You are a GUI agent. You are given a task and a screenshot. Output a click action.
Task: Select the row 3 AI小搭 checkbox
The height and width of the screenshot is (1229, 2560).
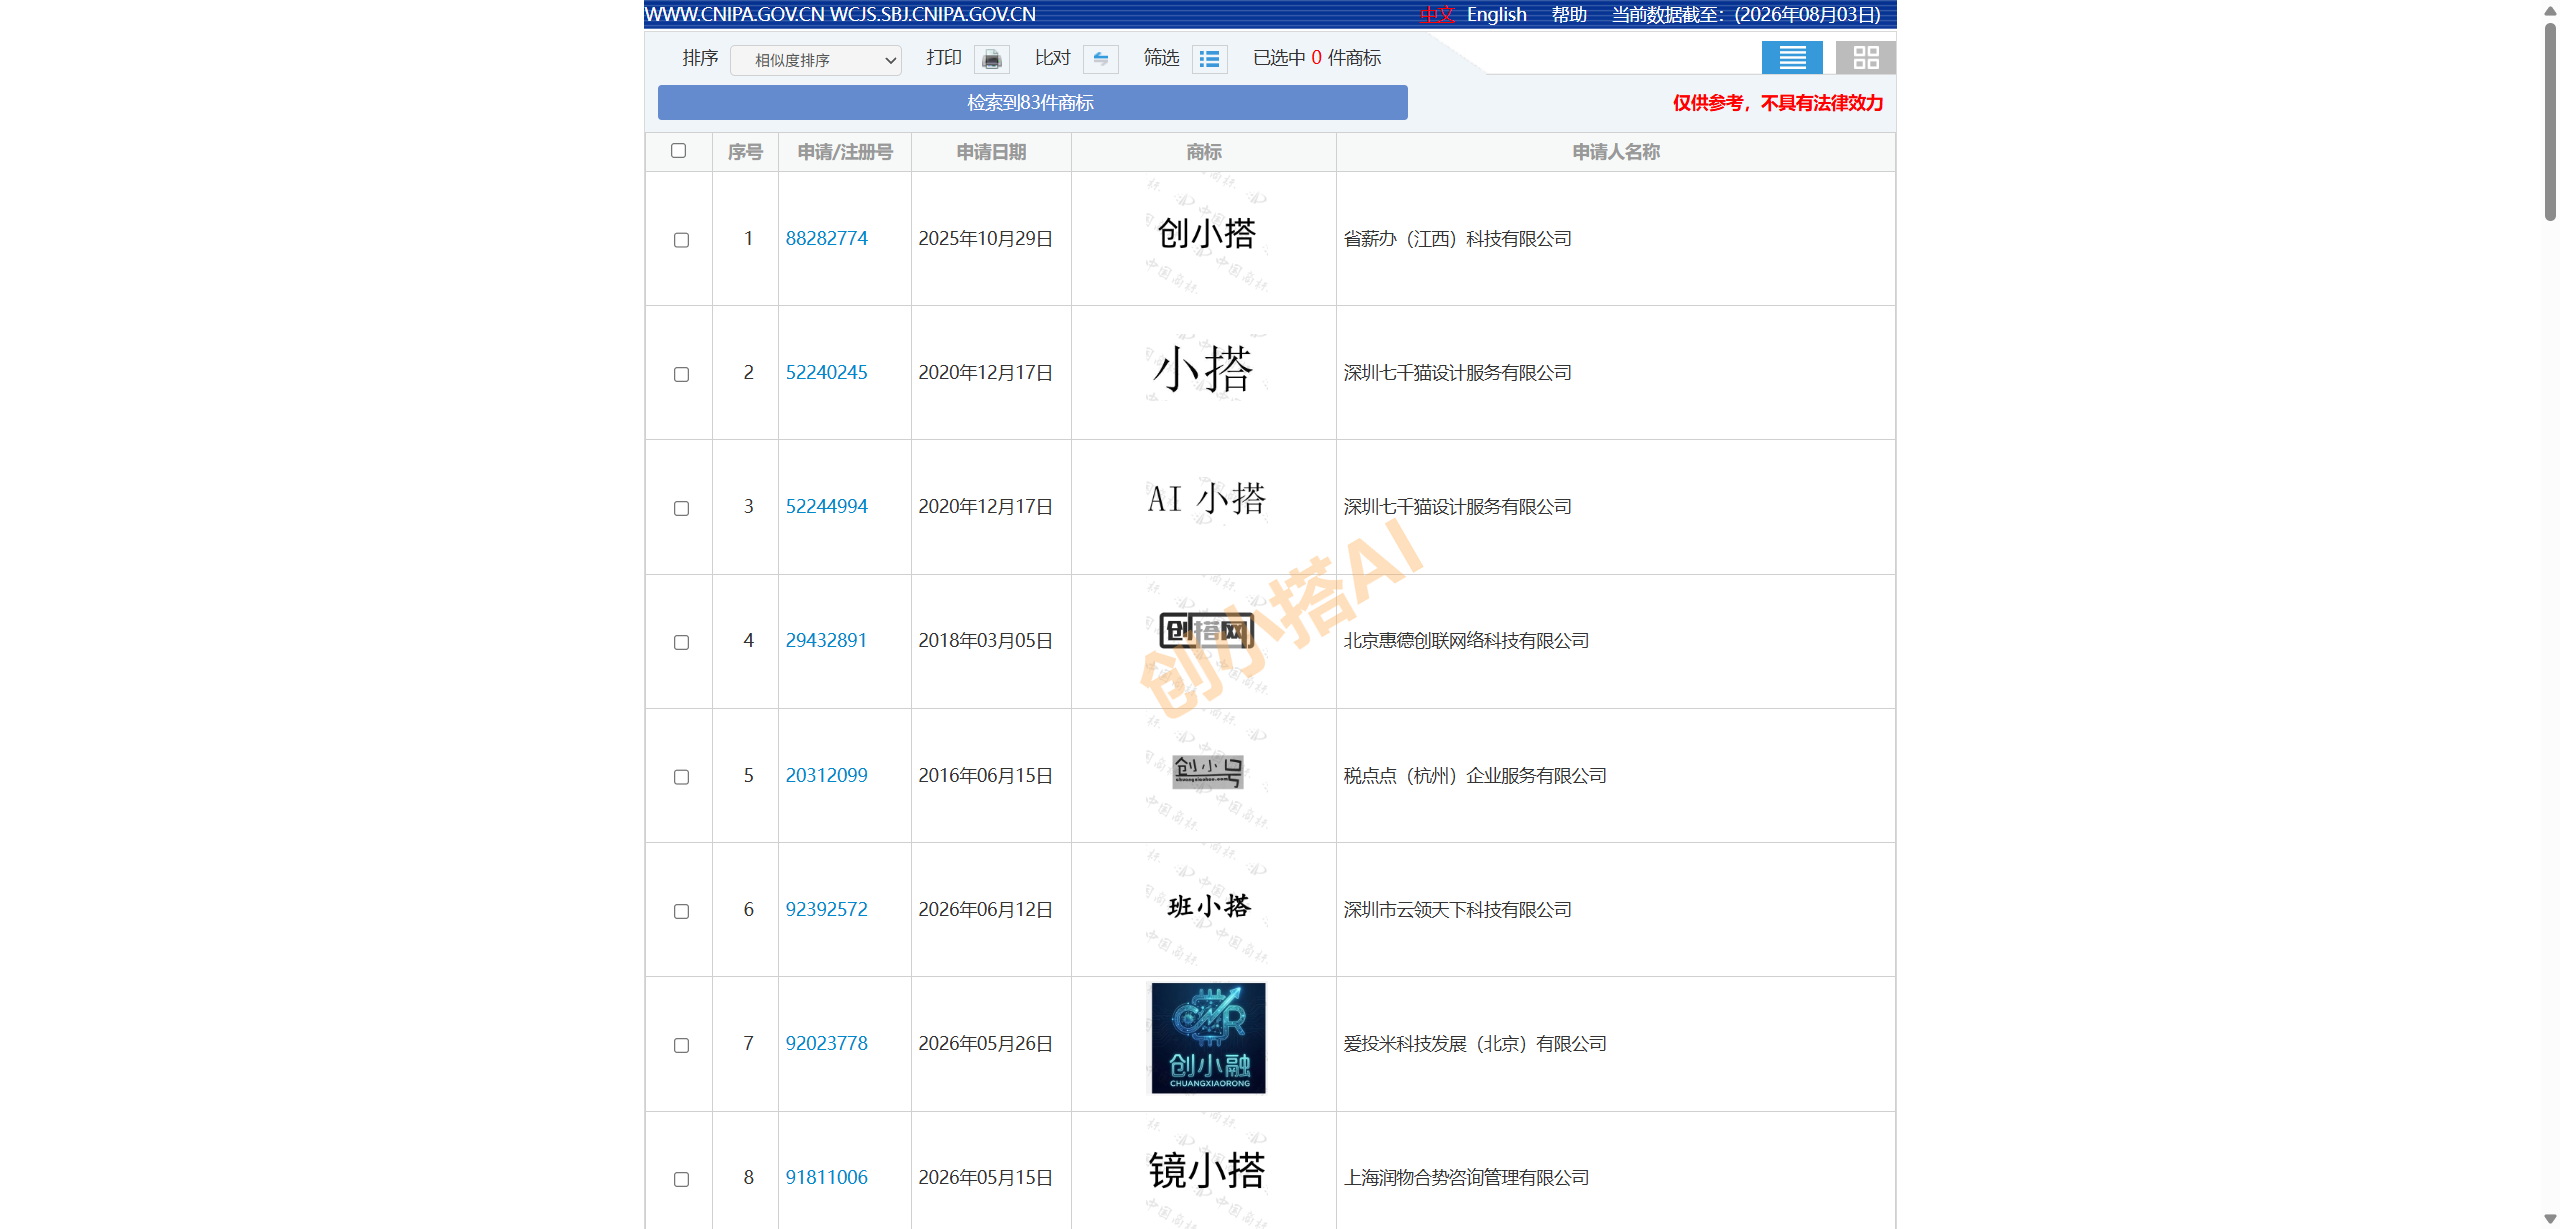[681, 508]
